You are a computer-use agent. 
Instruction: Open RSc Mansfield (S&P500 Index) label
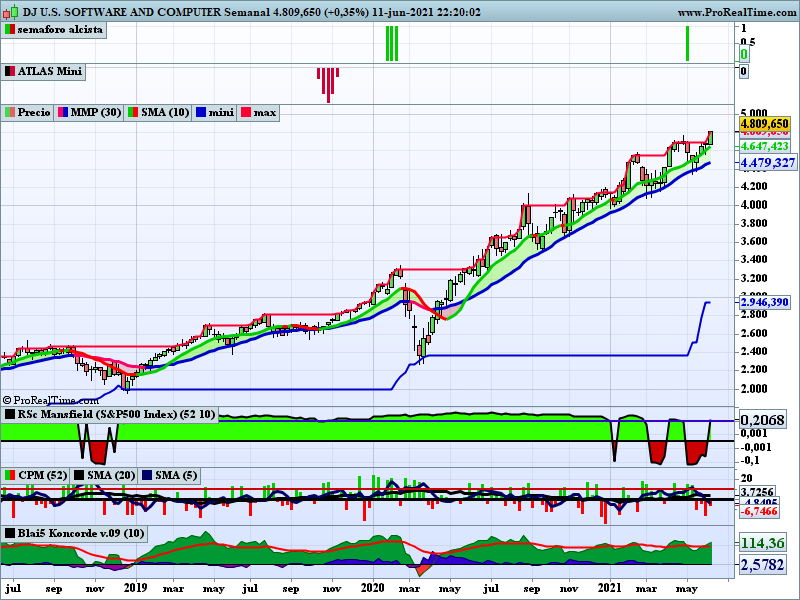click(x=116, y=414)
